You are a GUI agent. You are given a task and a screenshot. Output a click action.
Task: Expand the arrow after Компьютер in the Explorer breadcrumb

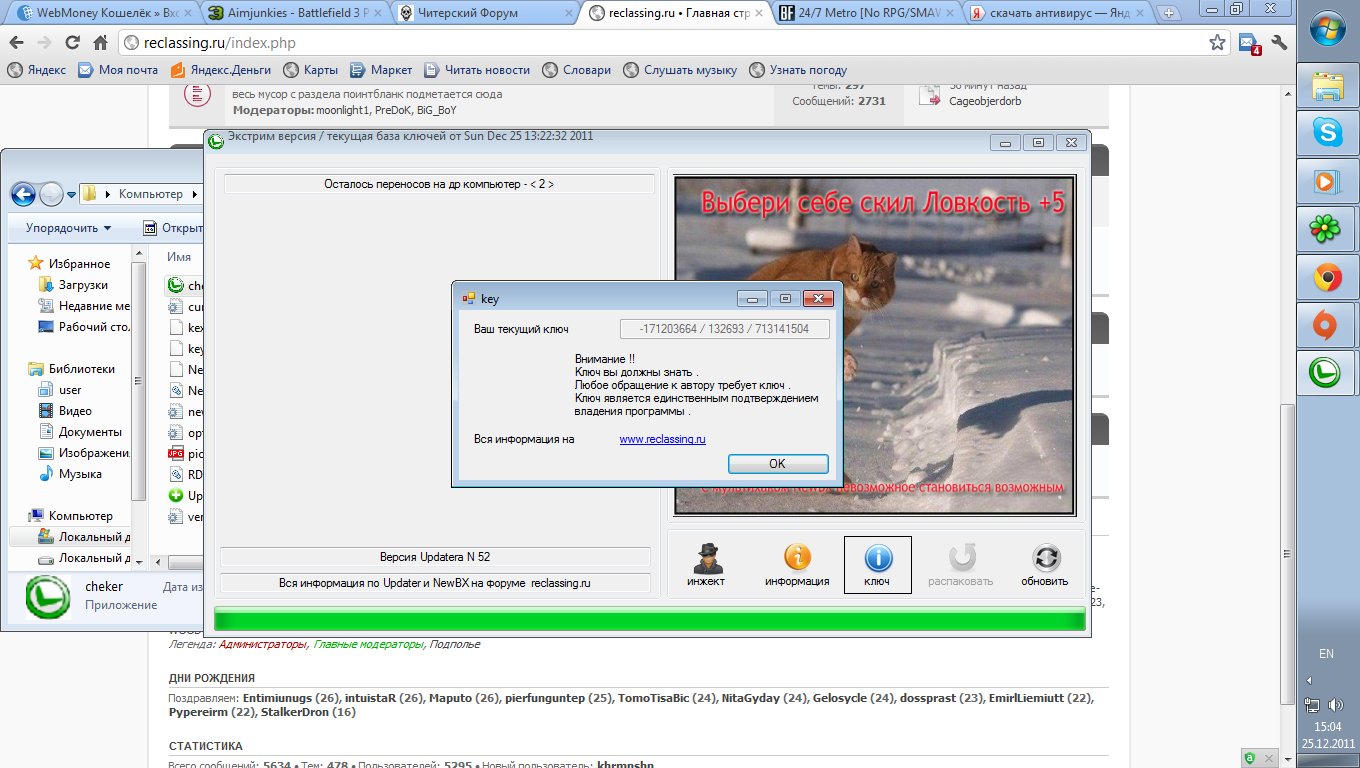[x=193, y=194]
